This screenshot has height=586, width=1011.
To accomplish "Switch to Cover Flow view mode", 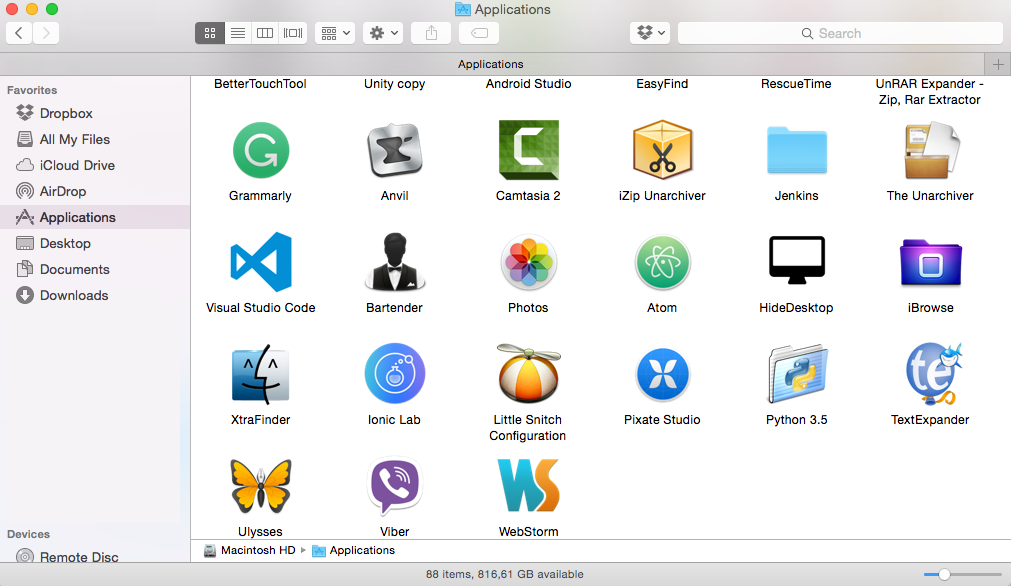I will point(293,33).
